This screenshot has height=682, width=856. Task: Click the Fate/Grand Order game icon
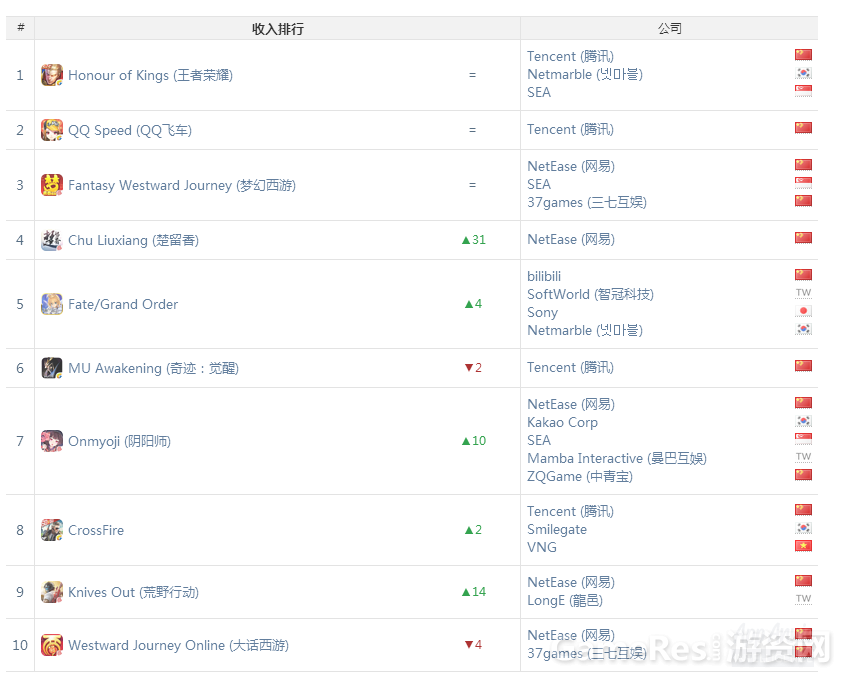point(52,304)
